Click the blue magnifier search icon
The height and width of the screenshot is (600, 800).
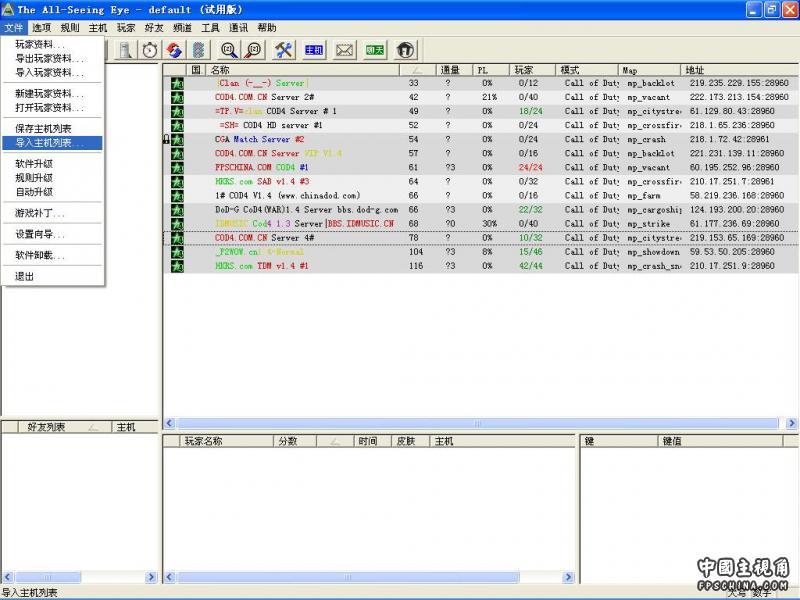pyautogui.click(x=229, y=50)
